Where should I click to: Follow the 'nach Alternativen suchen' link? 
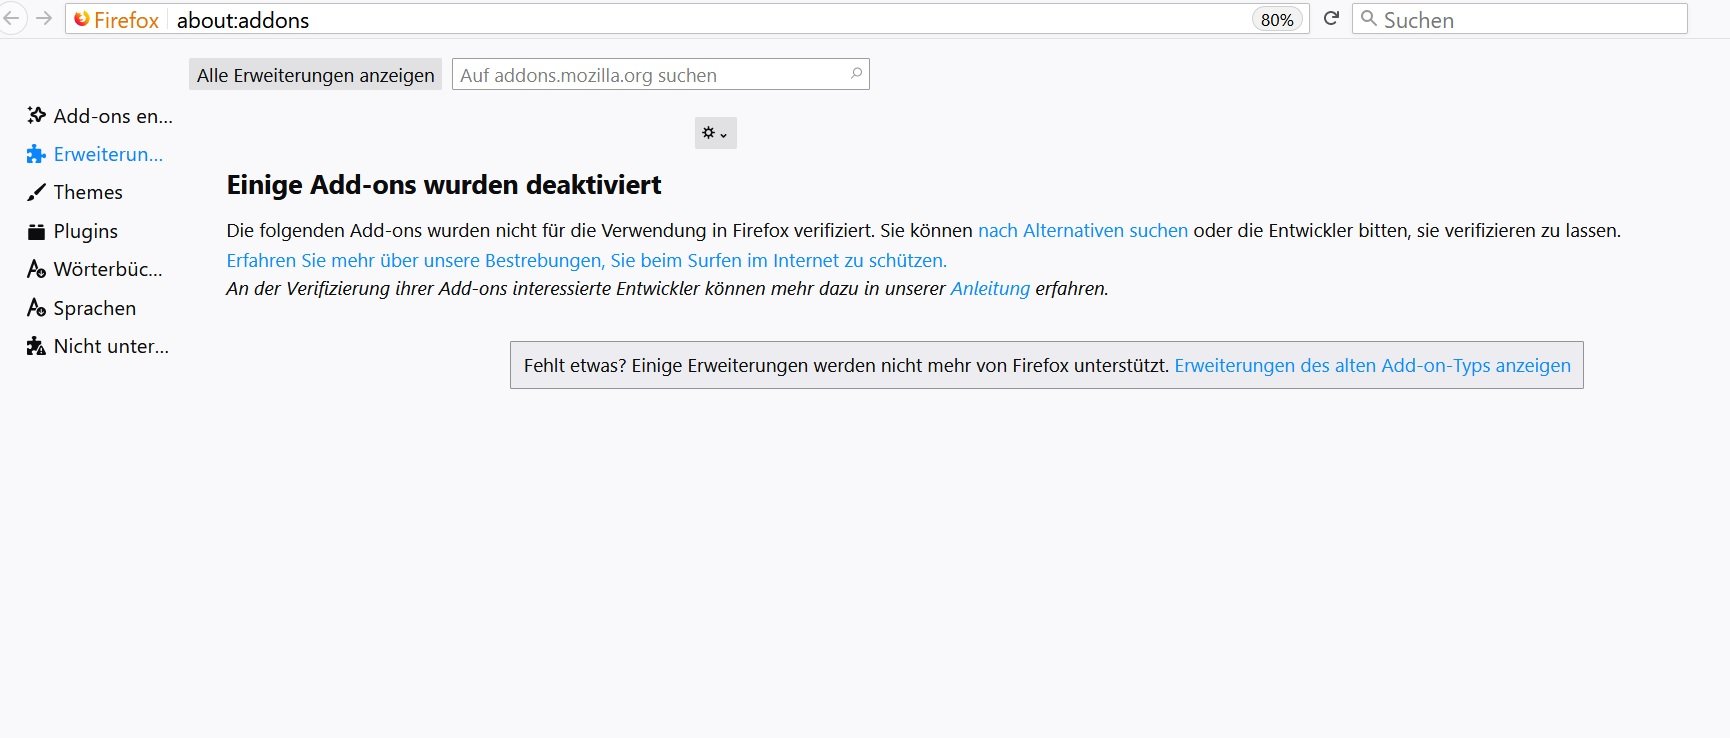point(1083,231)
